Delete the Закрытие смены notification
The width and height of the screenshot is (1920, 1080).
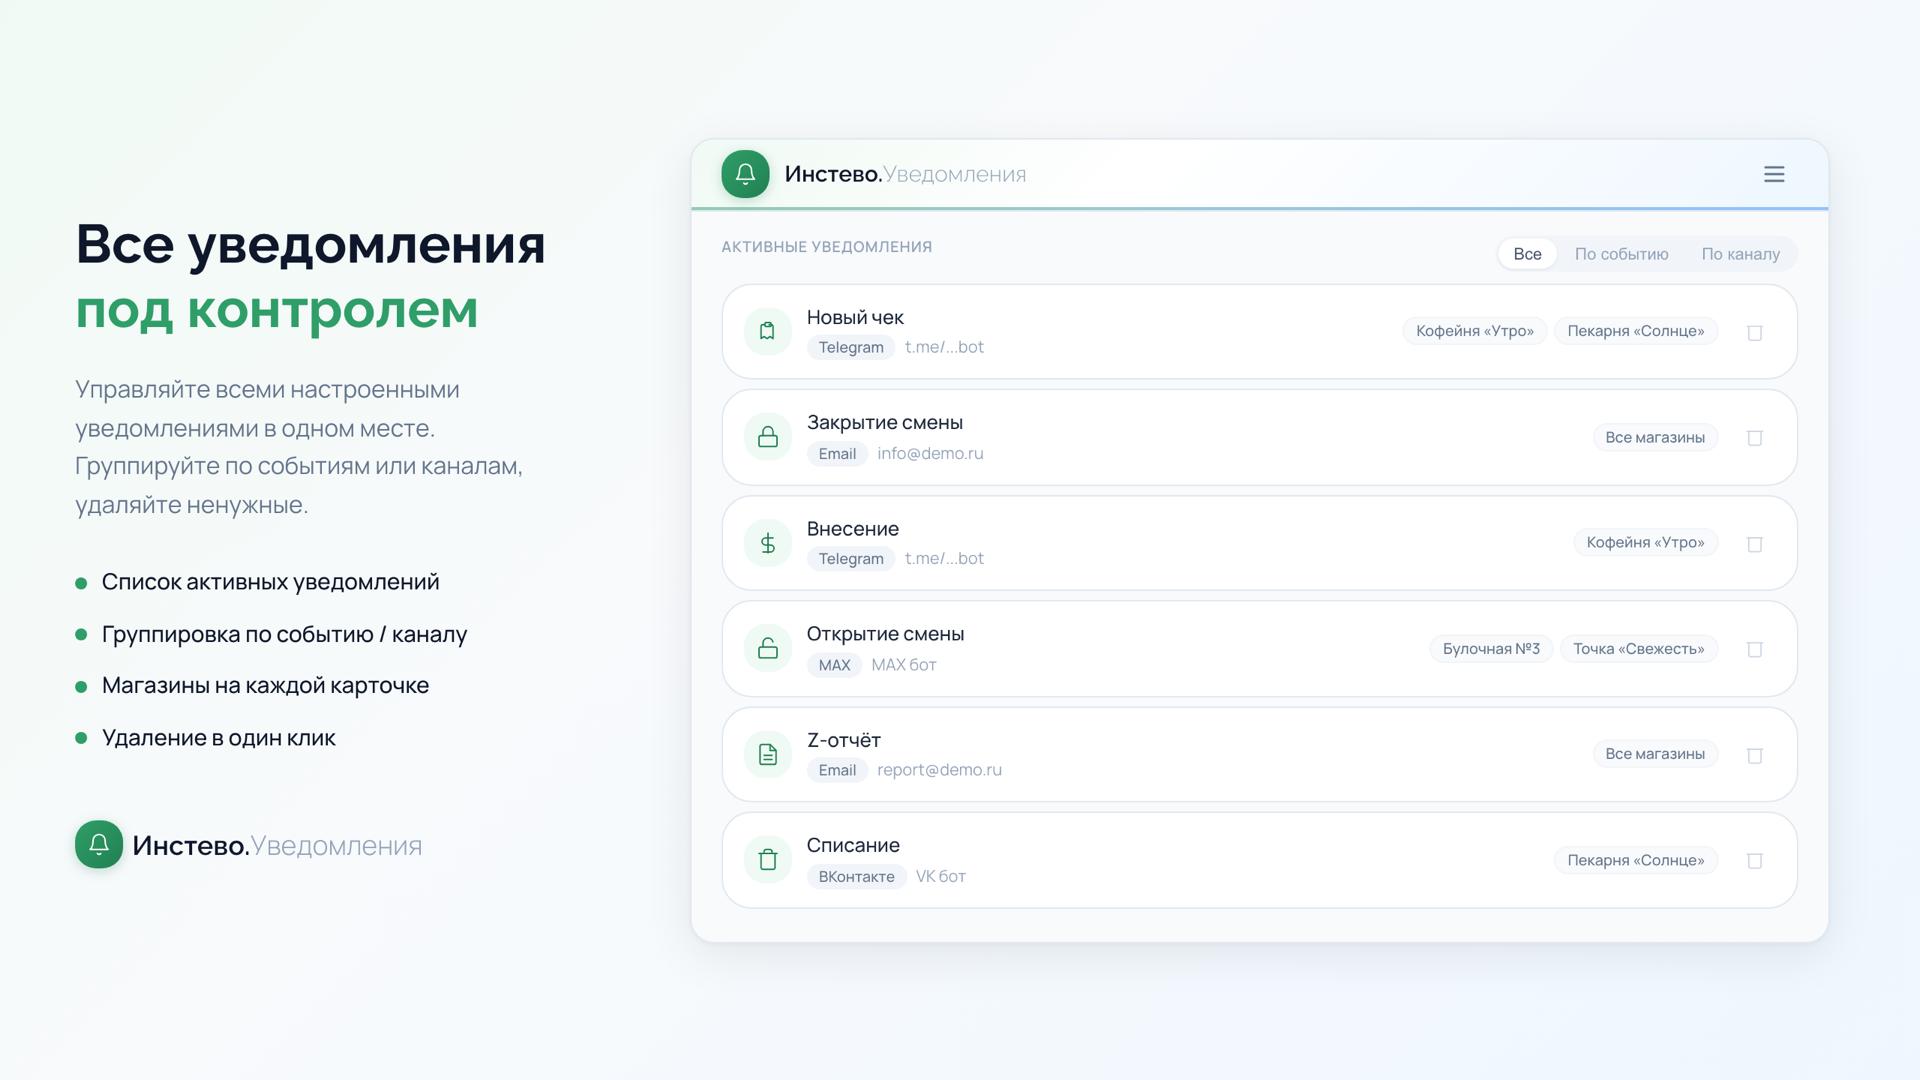pyautogui.click(x=1754, y=438)
